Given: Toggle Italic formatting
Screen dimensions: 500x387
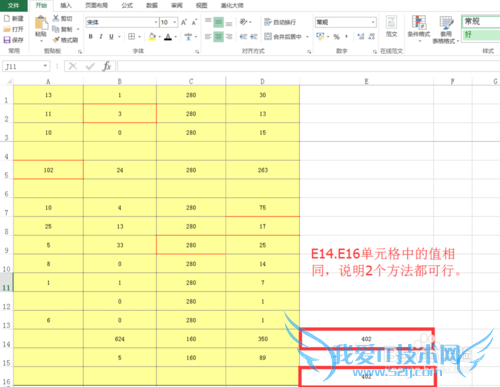Looking at the screenshot, I should [101, 36].
